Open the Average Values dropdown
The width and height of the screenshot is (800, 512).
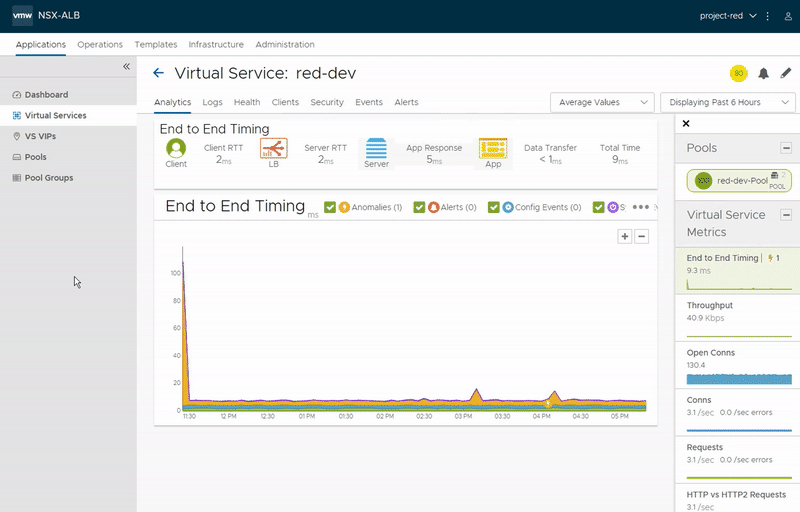click(x=603, y=103)
